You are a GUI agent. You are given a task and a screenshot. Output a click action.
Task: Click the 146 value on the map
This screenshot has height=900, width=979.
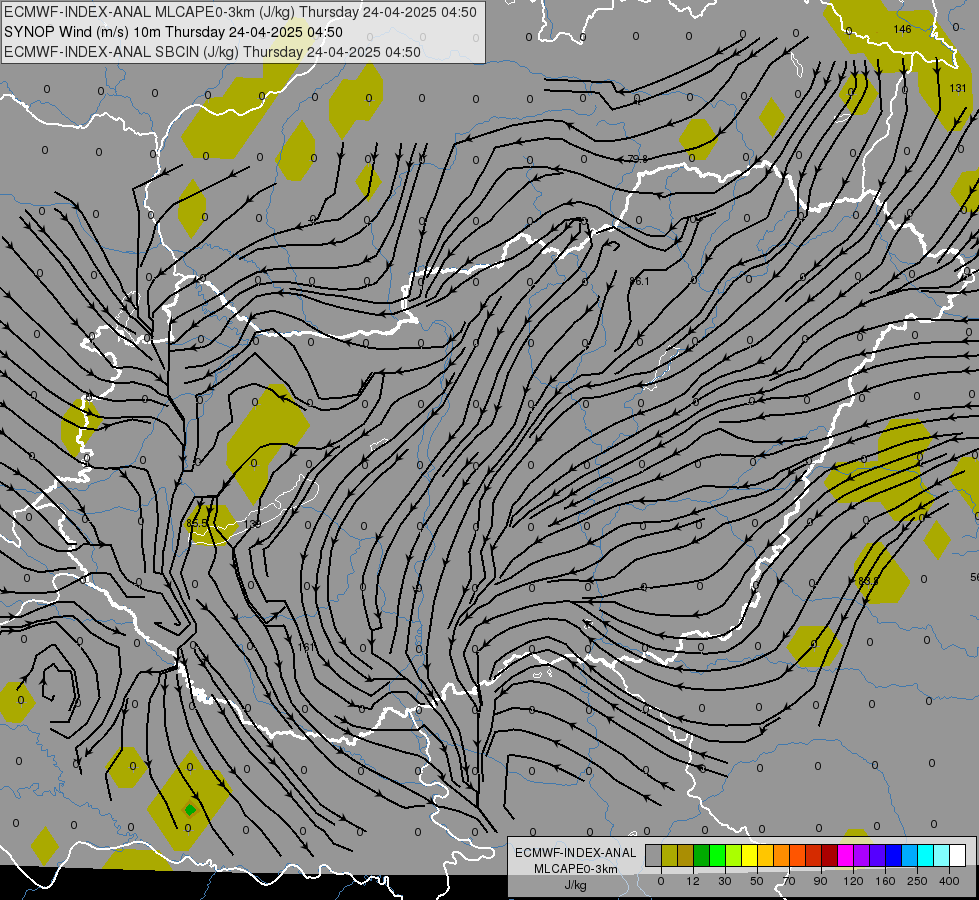(x=902, y=29)
